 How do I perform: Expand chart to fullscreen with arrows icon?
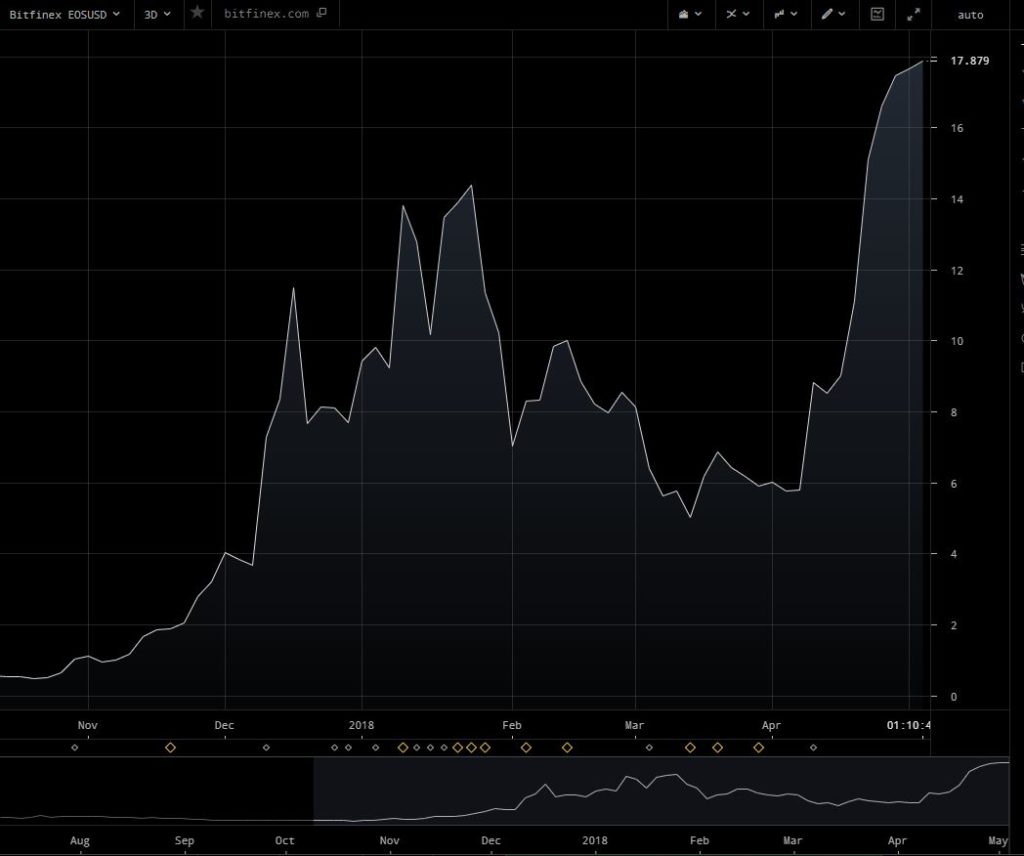click(x=914, y=14)
